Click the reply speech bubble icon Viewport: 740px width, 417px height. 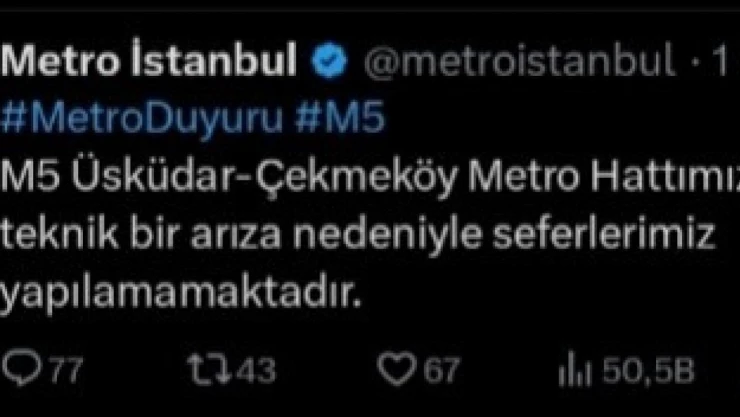[21, 369]
